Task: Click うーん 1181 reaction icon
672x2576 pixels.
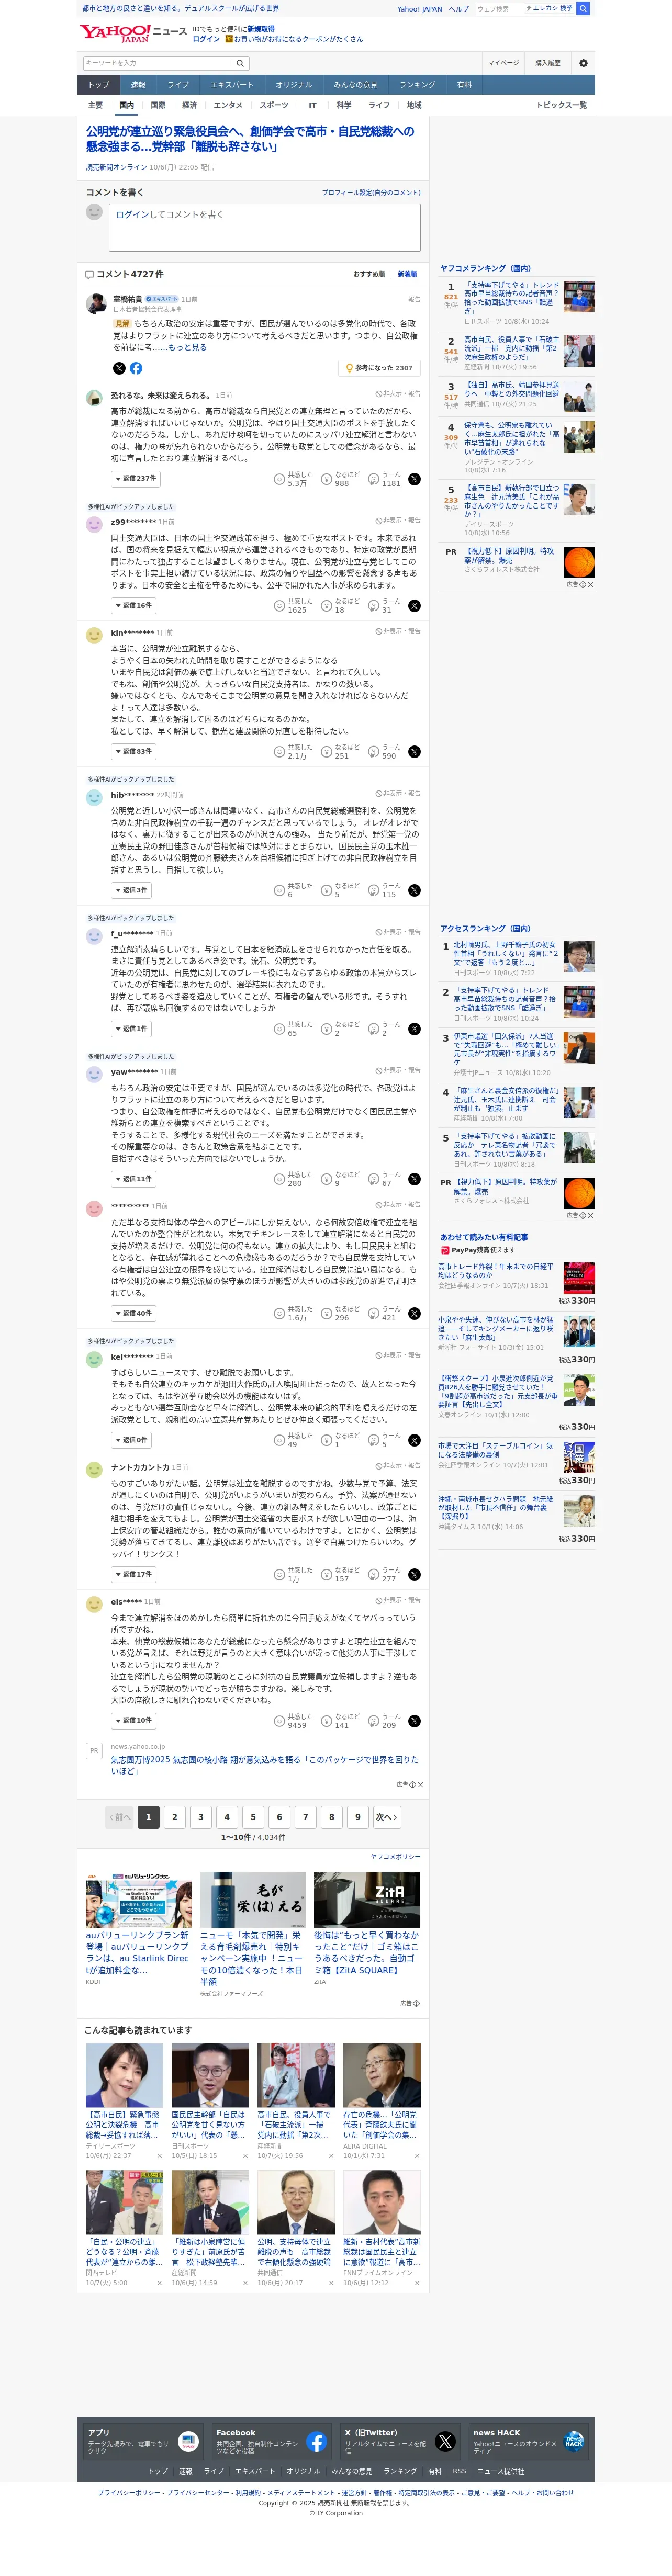Action: pyautogui.click(x=374, y=479)
